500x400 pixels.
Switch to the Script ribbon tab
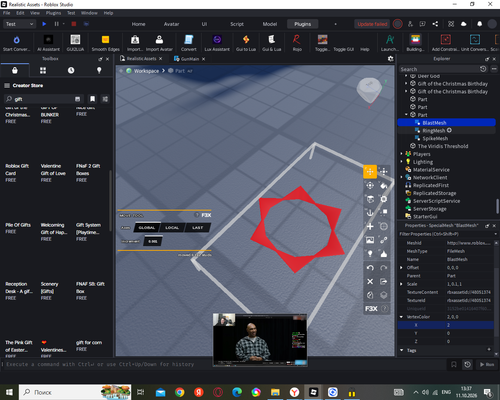(x=237, y=24)
